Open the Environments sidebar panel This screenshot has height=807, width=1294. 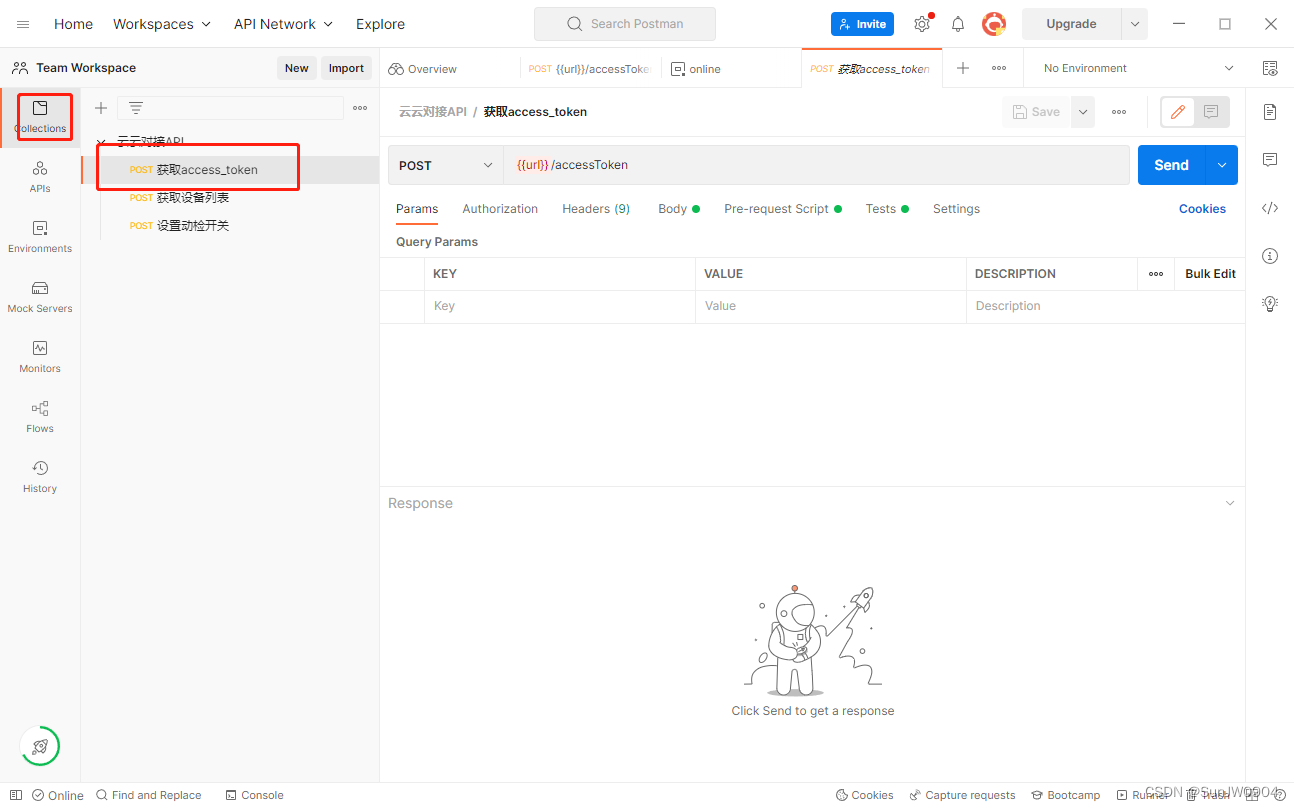(x=40, y=237)
